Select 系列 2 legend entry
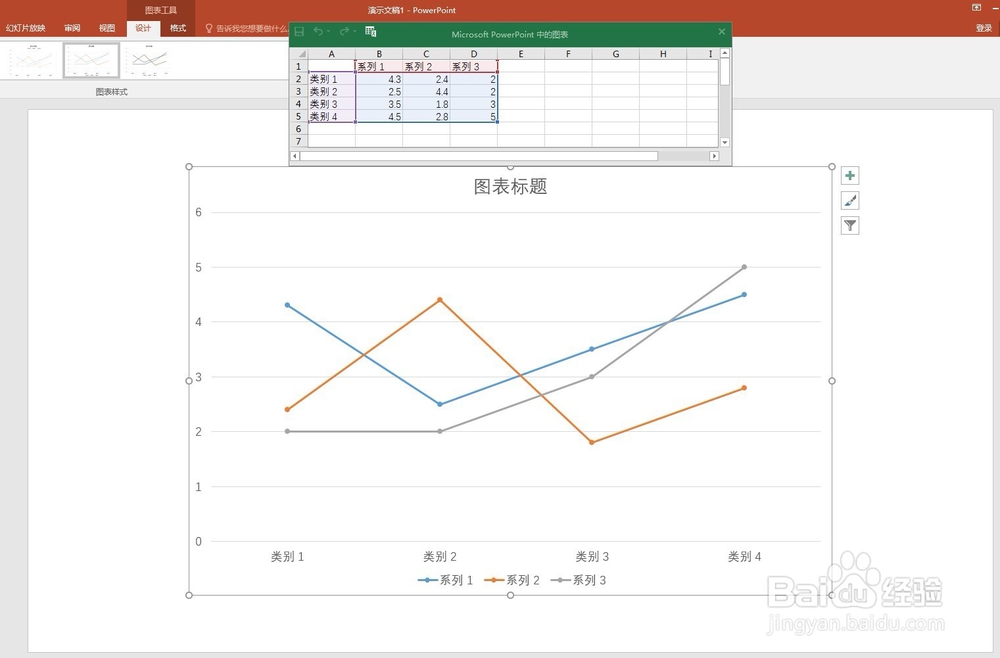 [512, 580]
